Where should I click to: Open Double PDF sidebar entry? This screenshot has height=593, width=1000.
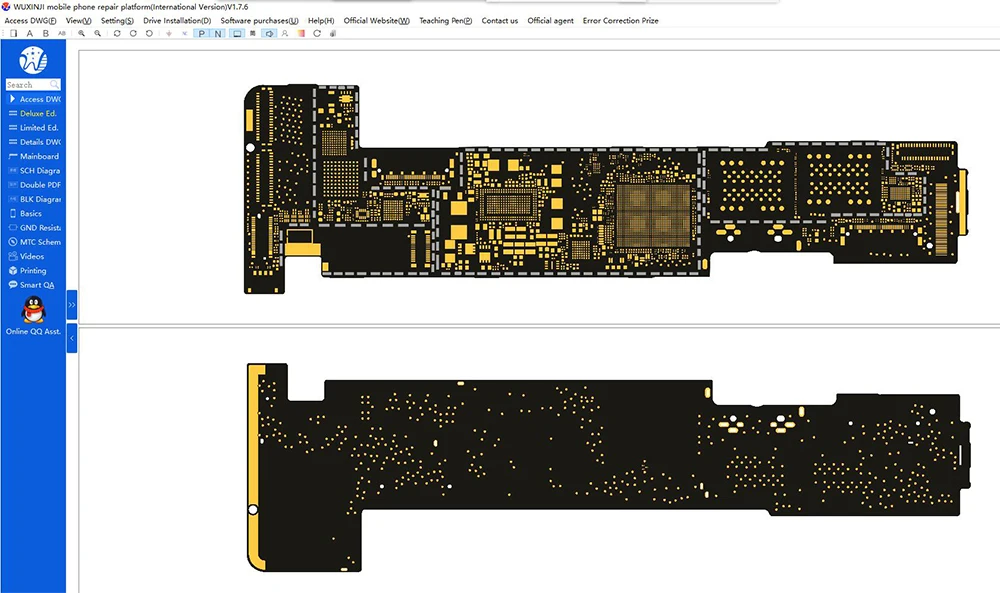(34, 185)
